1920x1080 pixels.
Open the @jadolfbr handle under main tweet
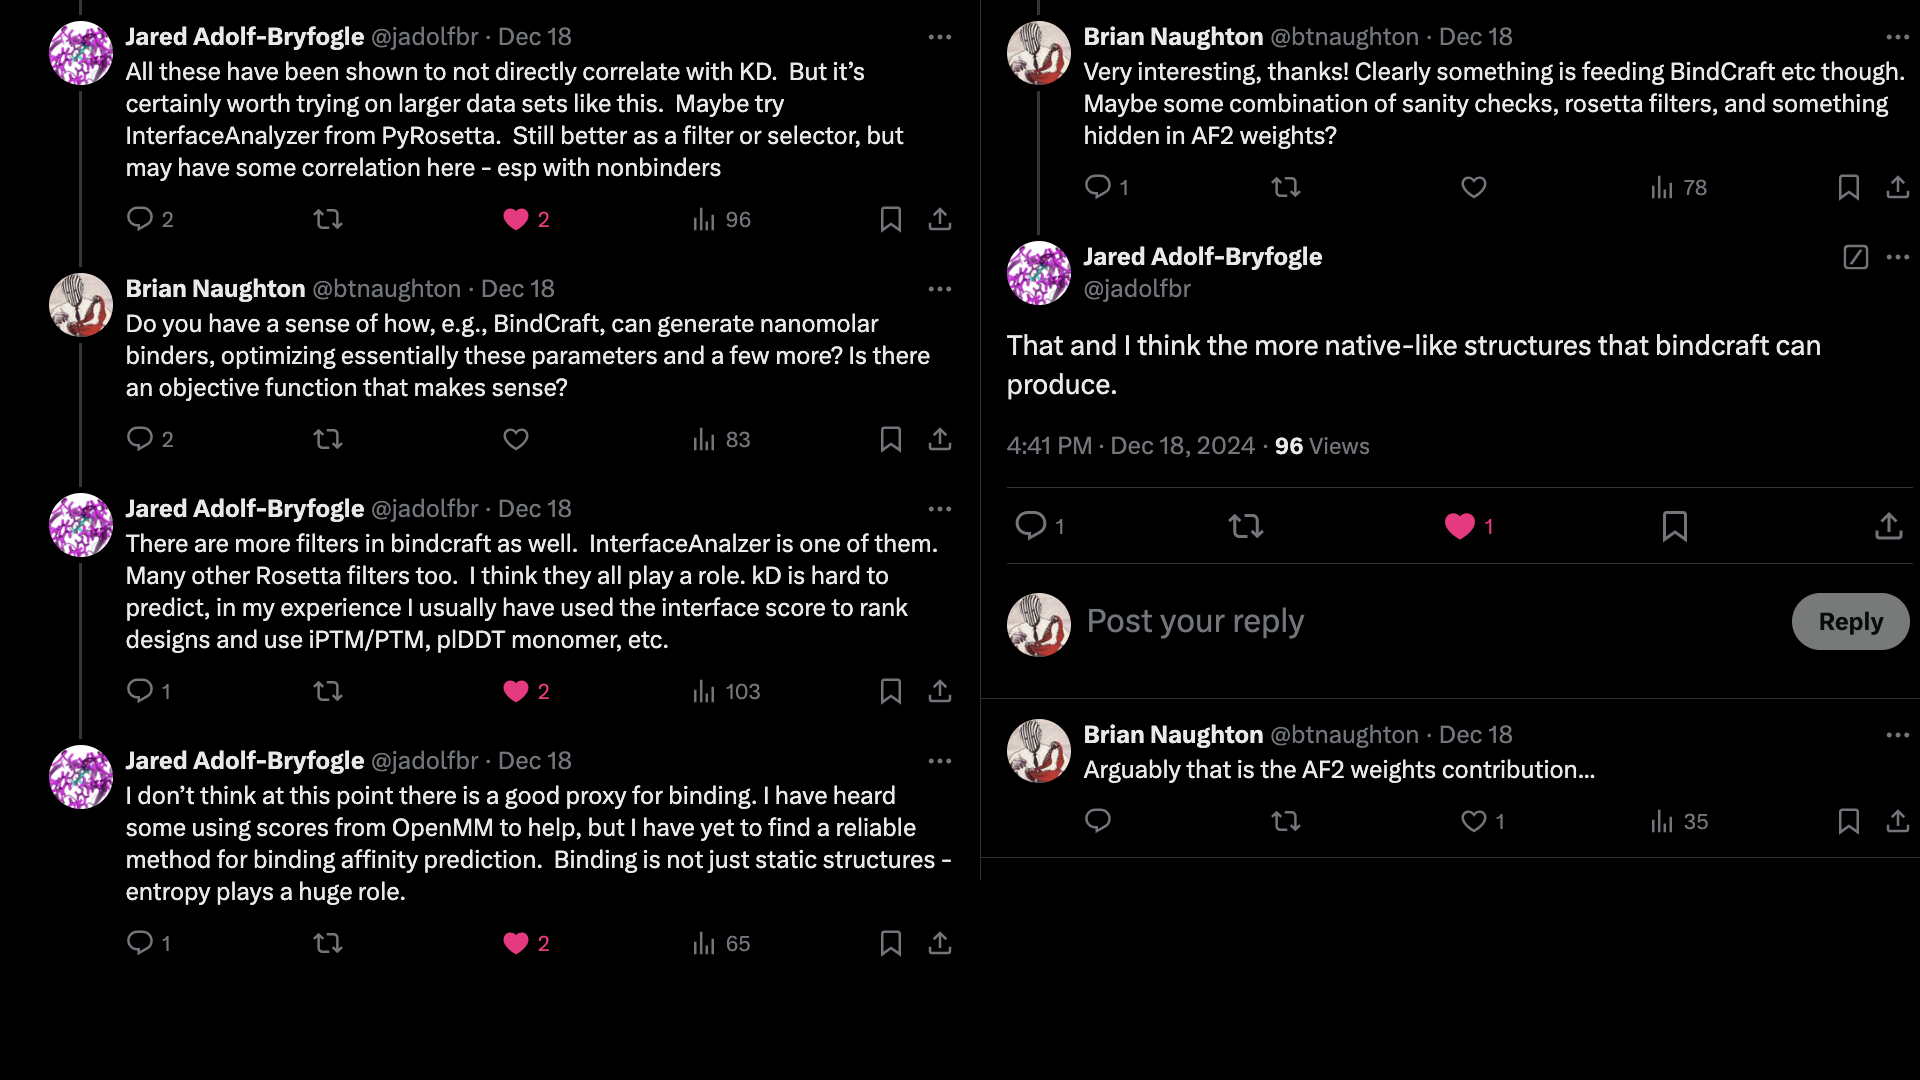tap(1137, 289)
